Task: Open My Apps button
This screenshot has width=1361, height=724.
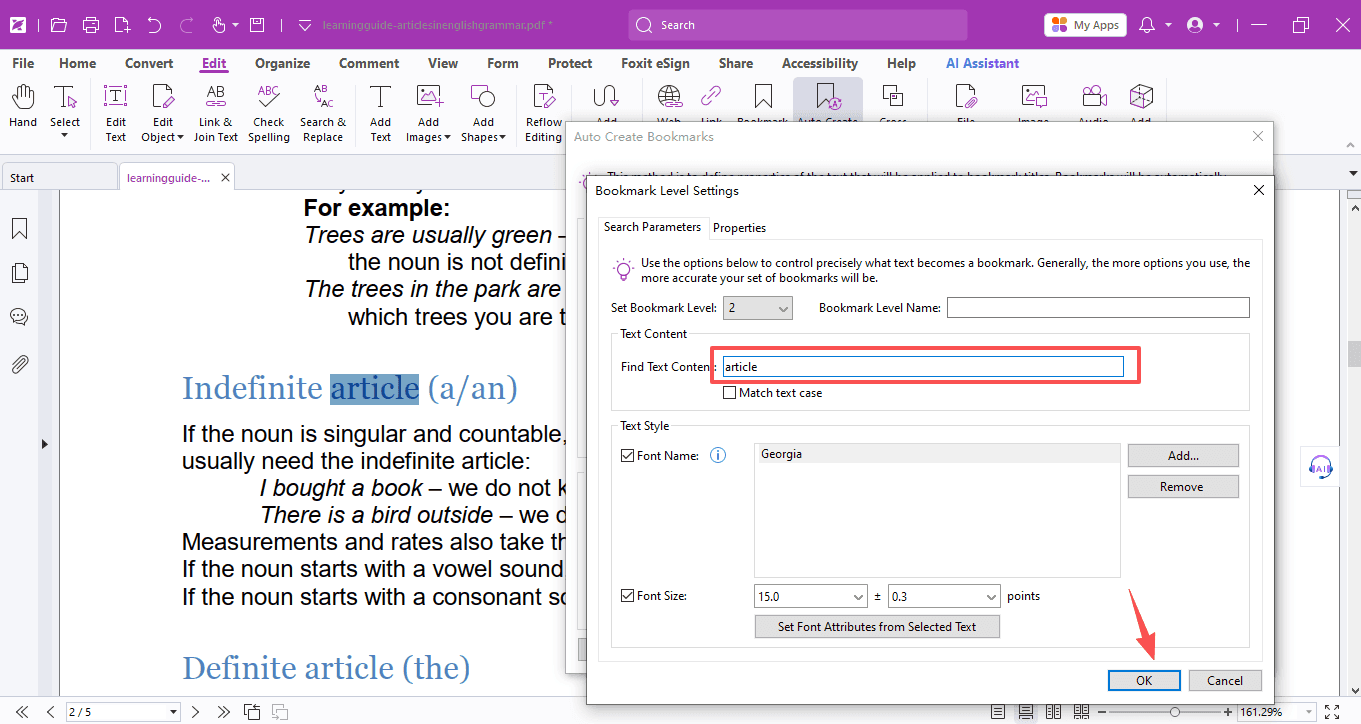Action: pos(1085,25)
